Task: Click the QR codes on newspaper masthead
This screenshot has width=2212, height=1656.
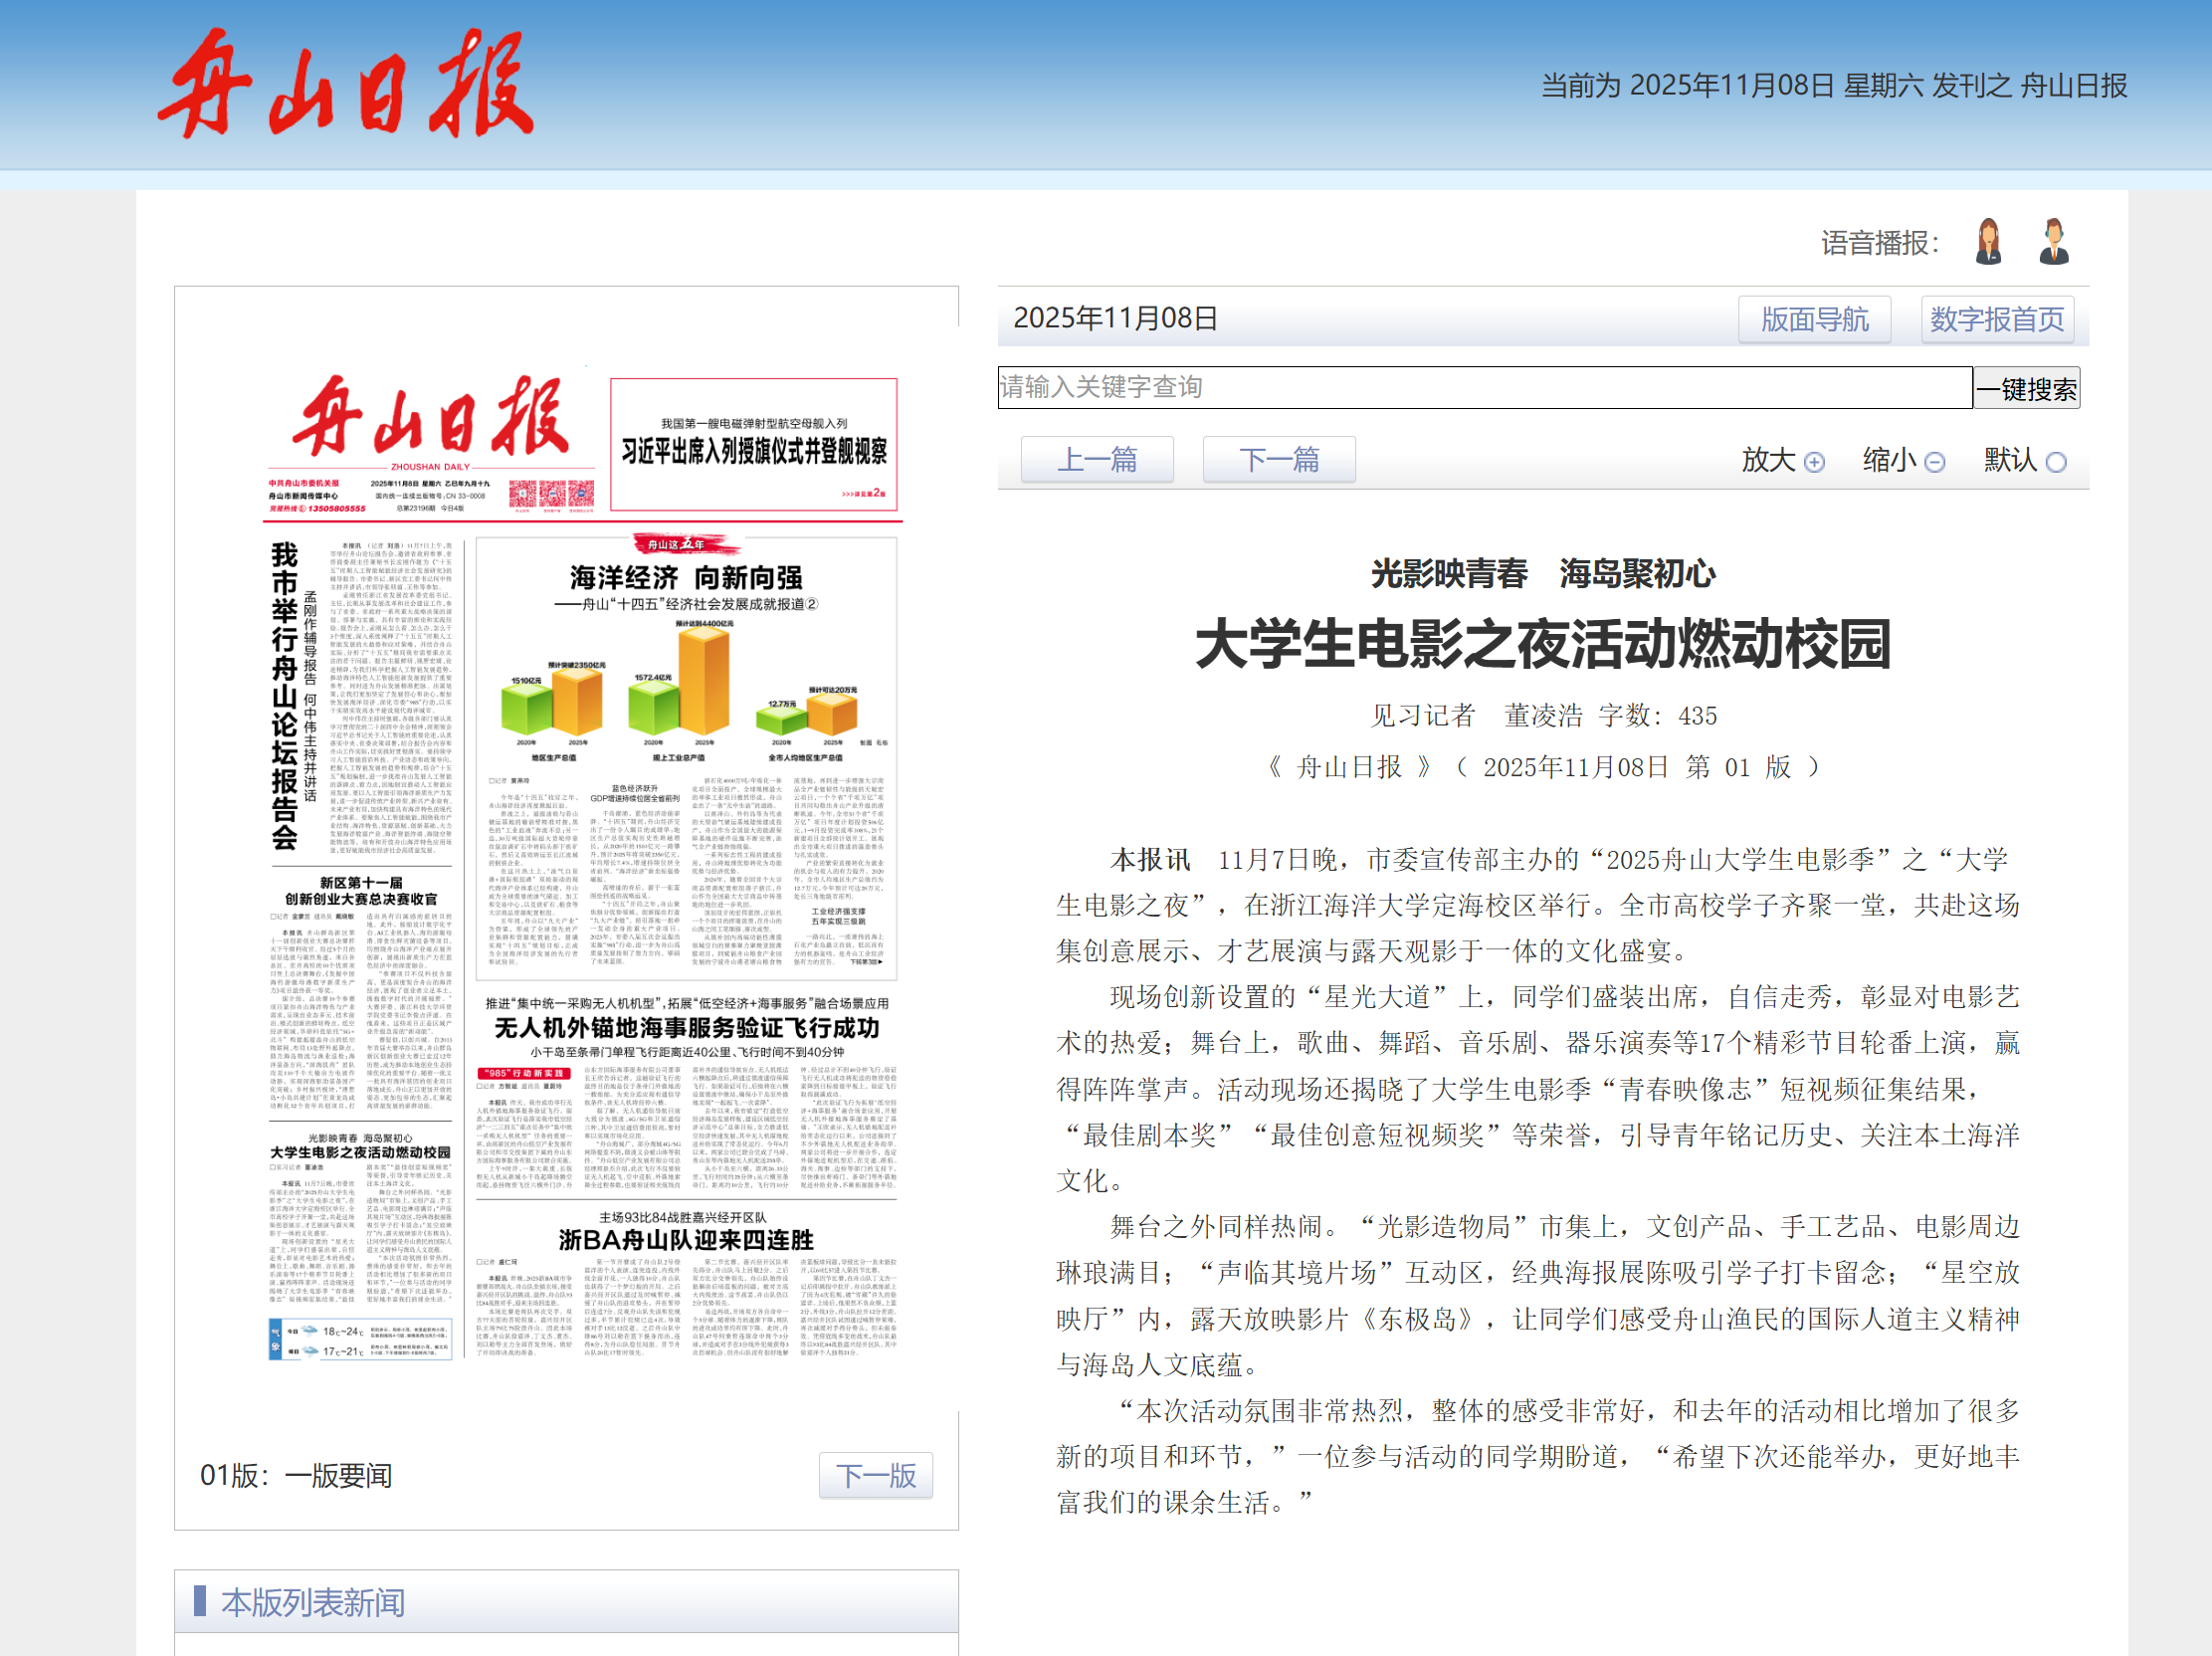Action: (x=551, y=494)
